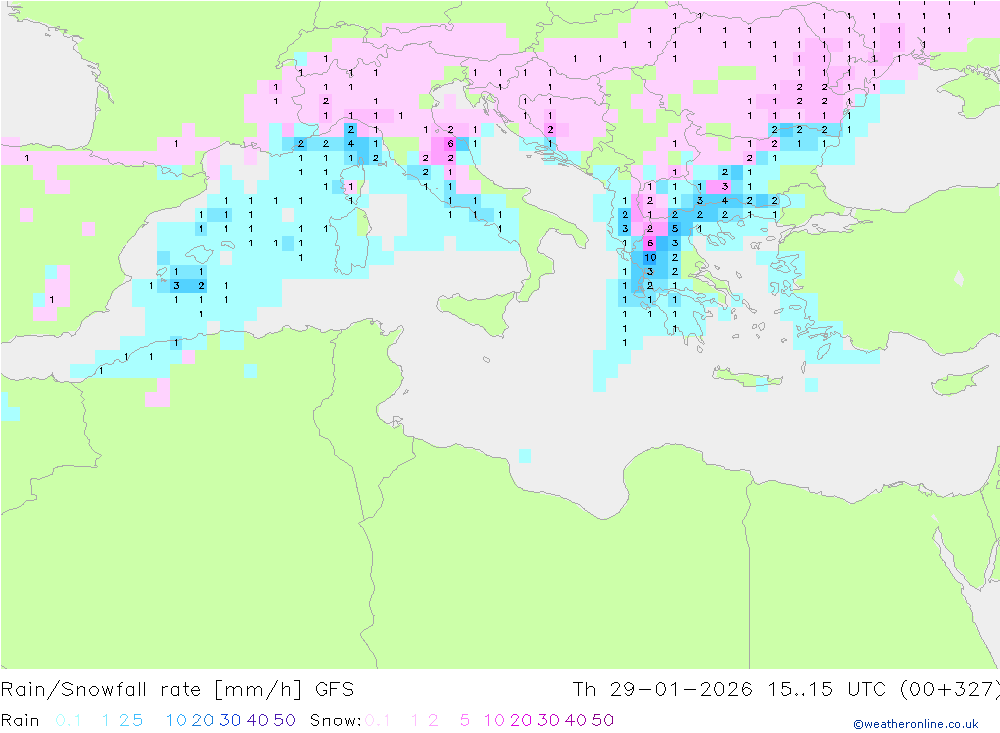The height and width of the screenshot is (733, 1000).
Task: Select the snow legend value 10
Action: coord(494,720)
